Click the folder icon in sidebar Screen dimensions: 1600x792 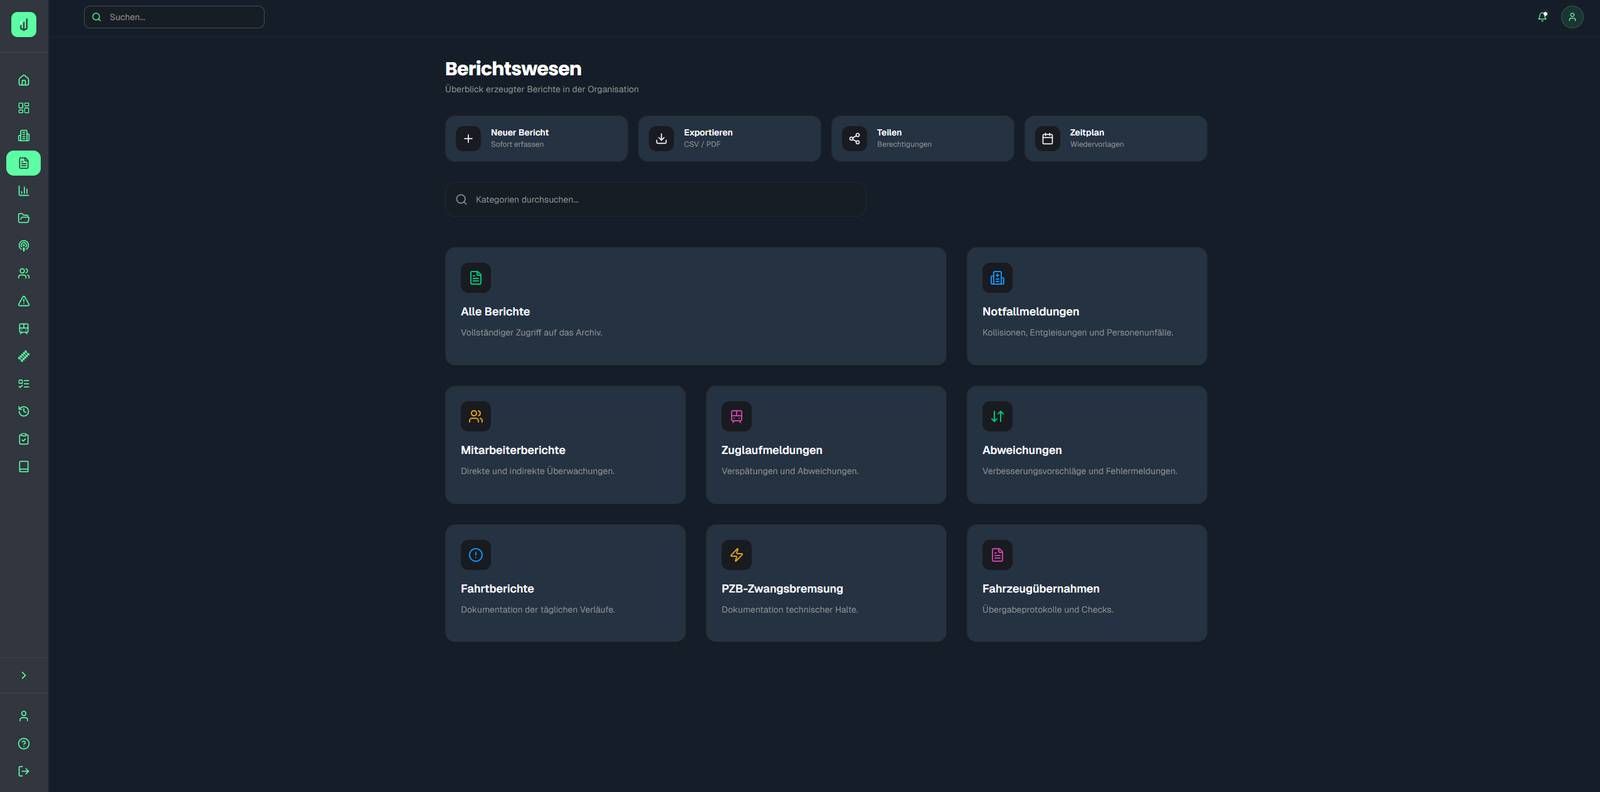point(24,218)
